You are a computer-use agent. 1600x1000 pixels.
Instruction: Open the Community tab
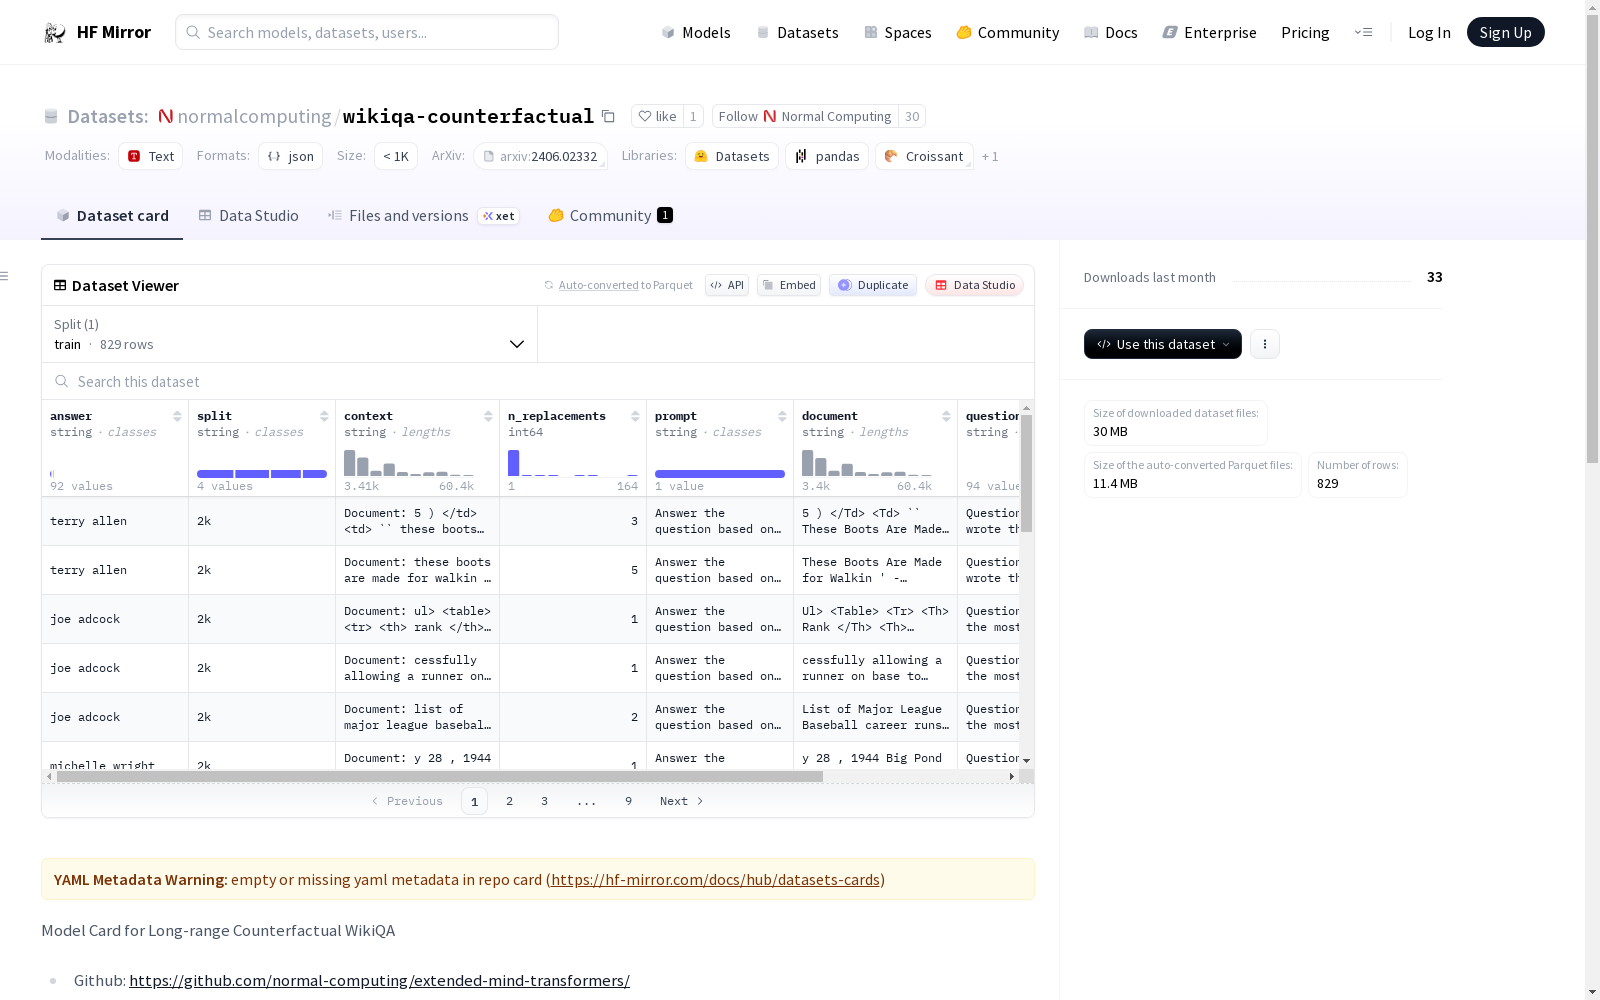click(610, 215)
